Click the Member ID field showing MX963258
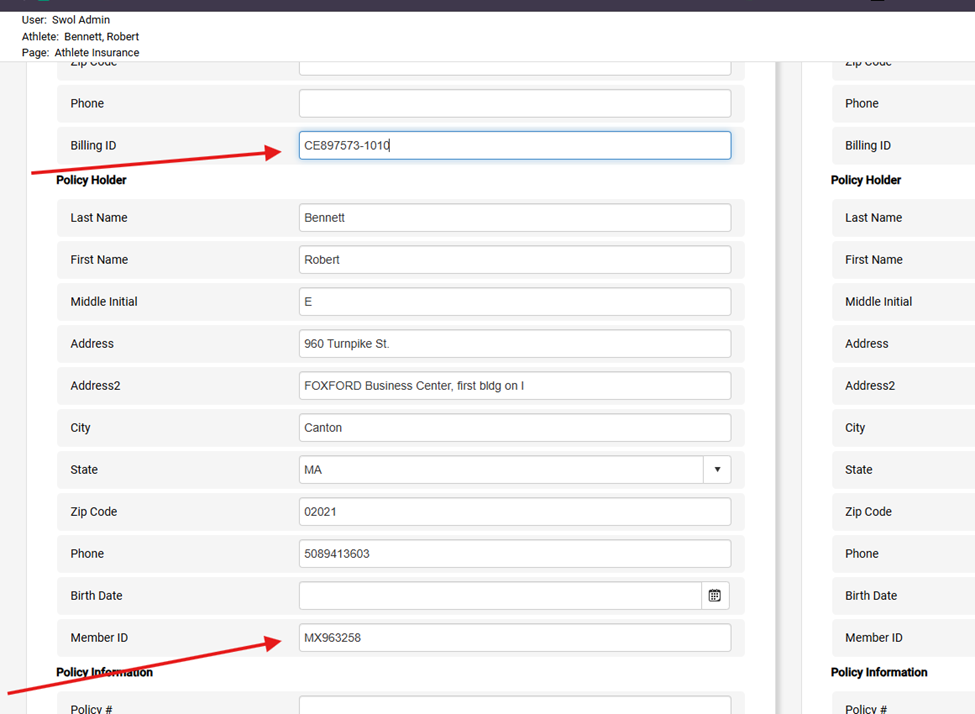Image resolution: width=975 pixels, height=714 pixels. tap(514, 638)
